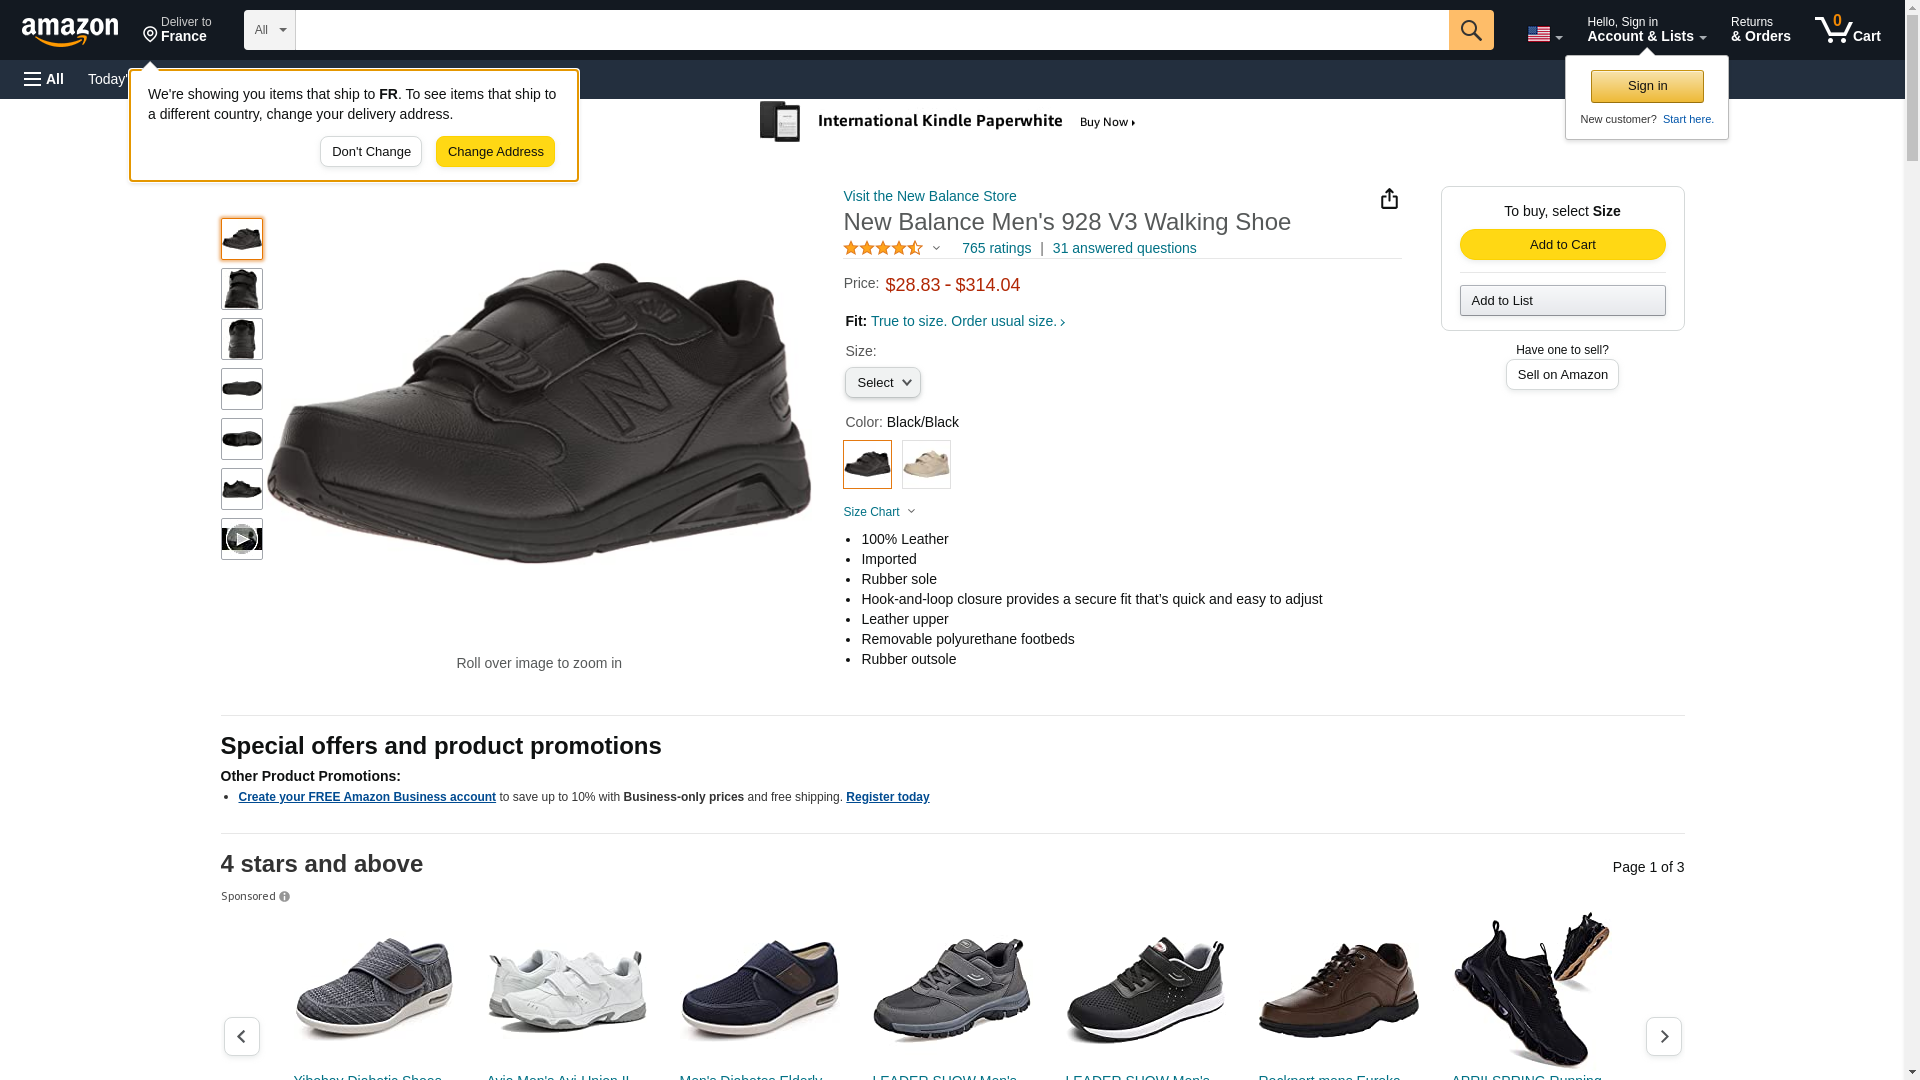Click the Amazon logo
The height and width of the screenshot is (1080, 1920).
coord(70,31)
